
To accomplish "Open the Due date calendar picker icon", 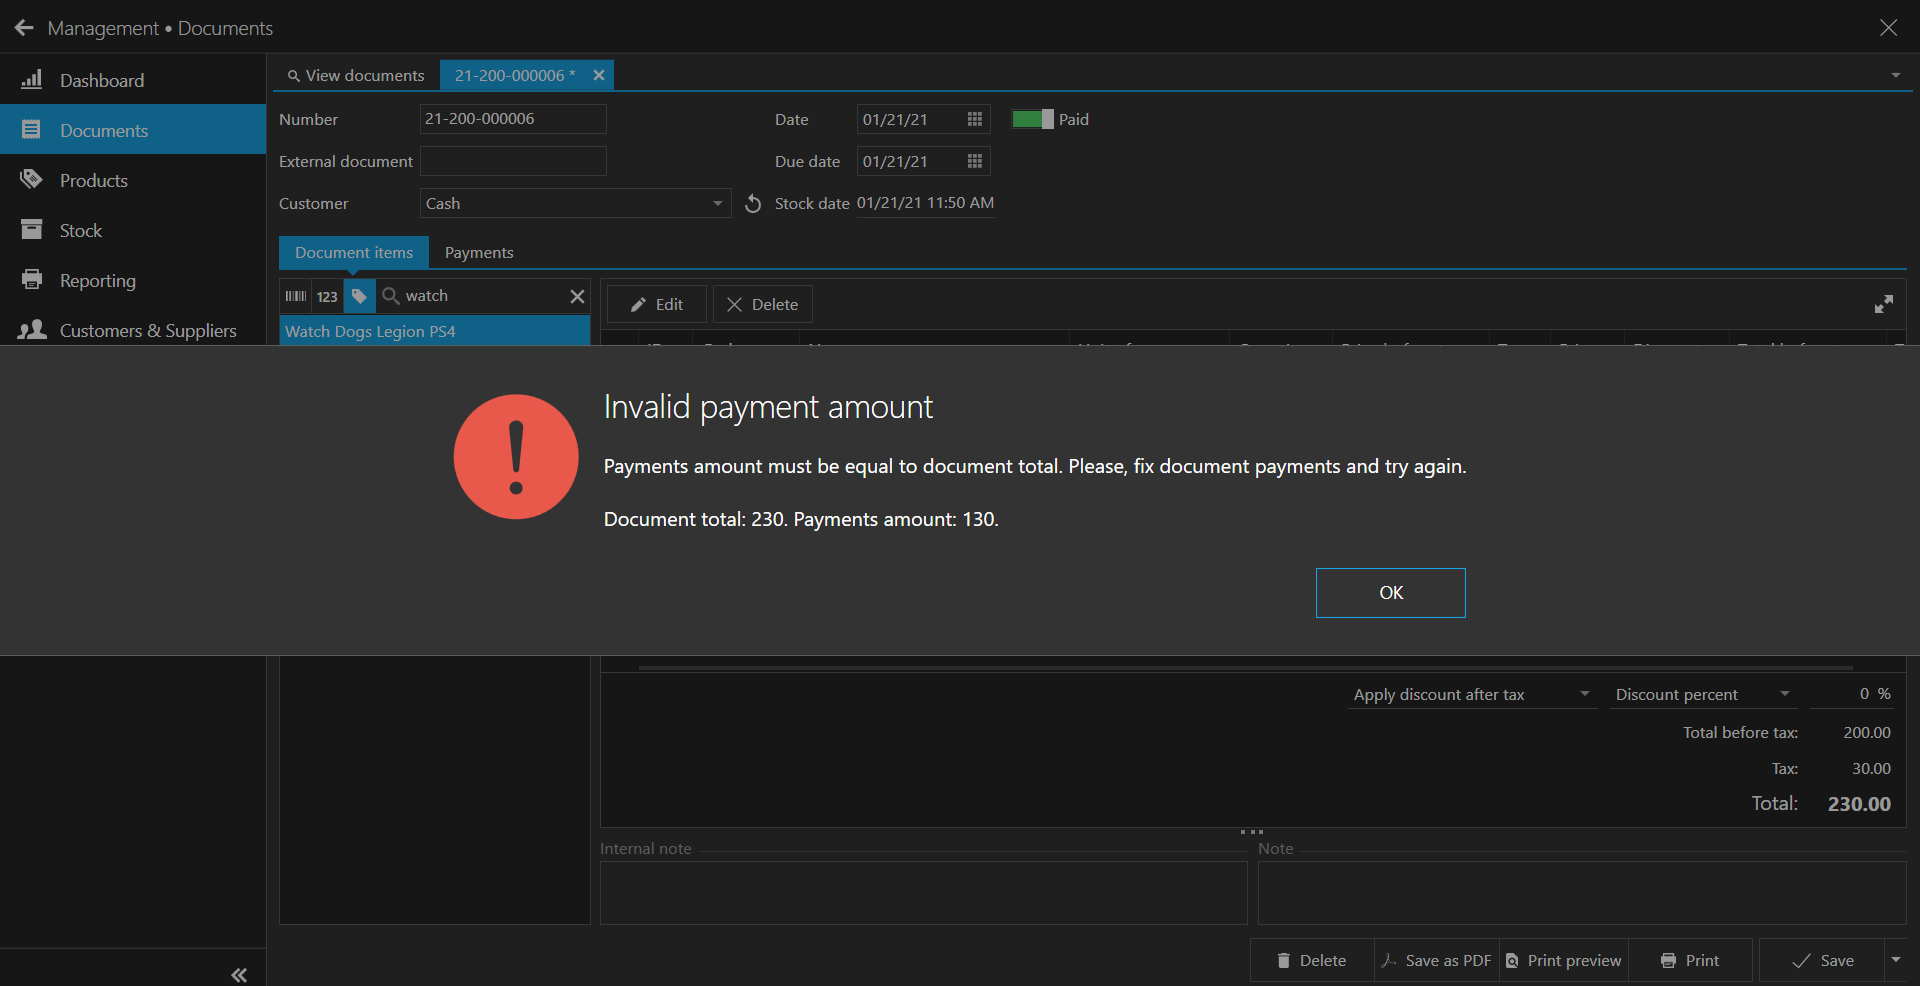I will click(x=974, y=161).
